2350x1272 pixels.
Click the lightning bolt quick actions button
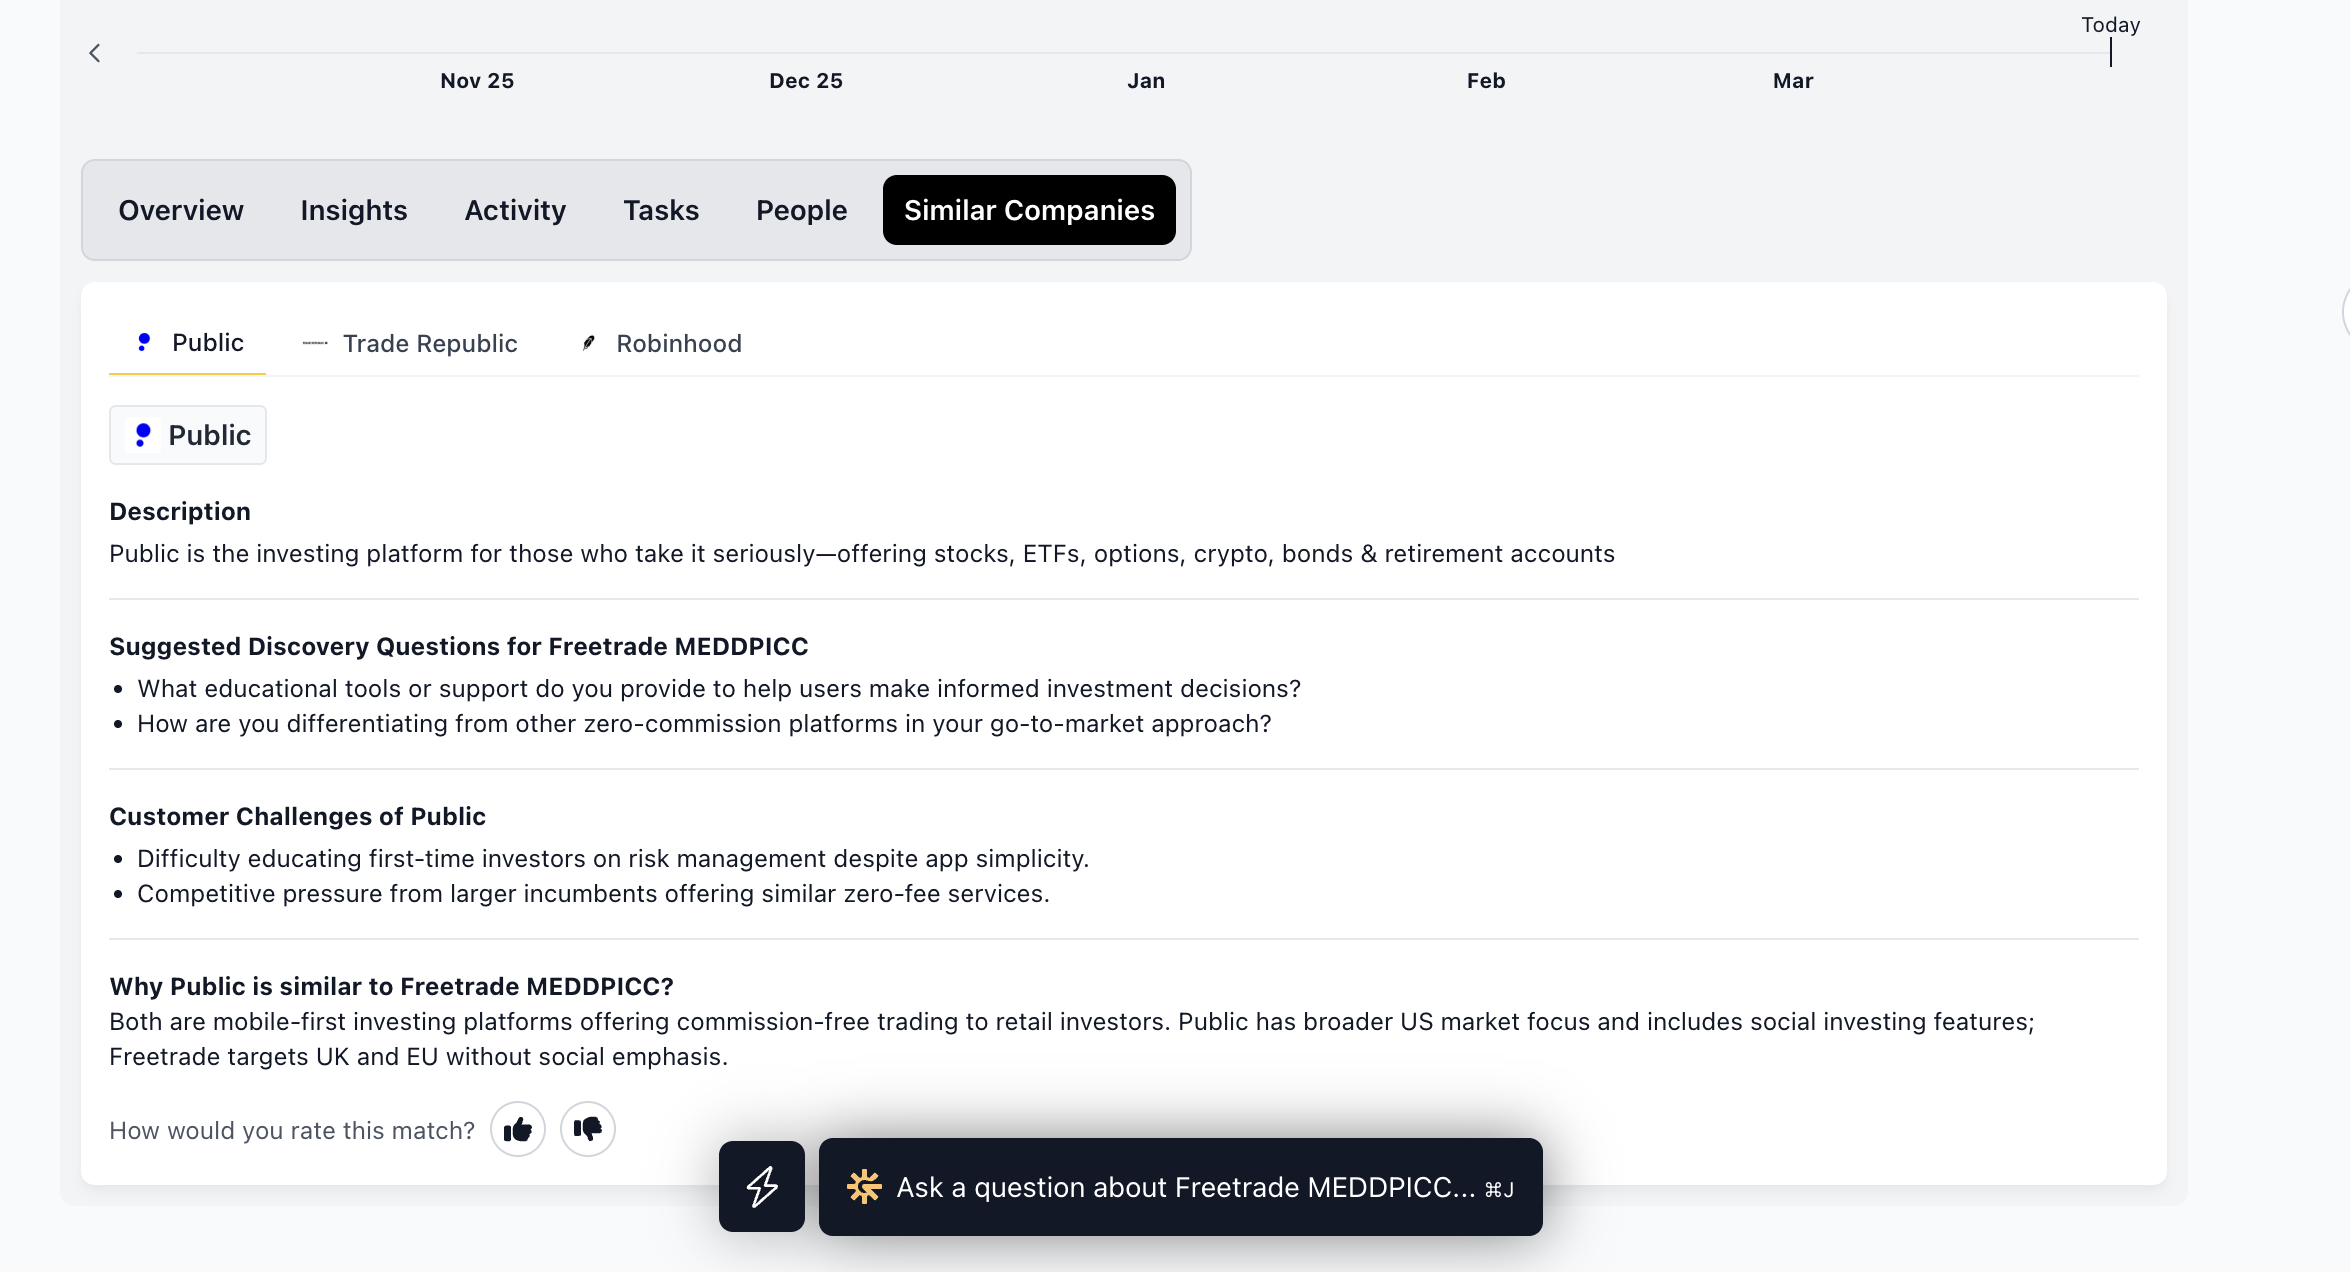(x=762, y=1187)
